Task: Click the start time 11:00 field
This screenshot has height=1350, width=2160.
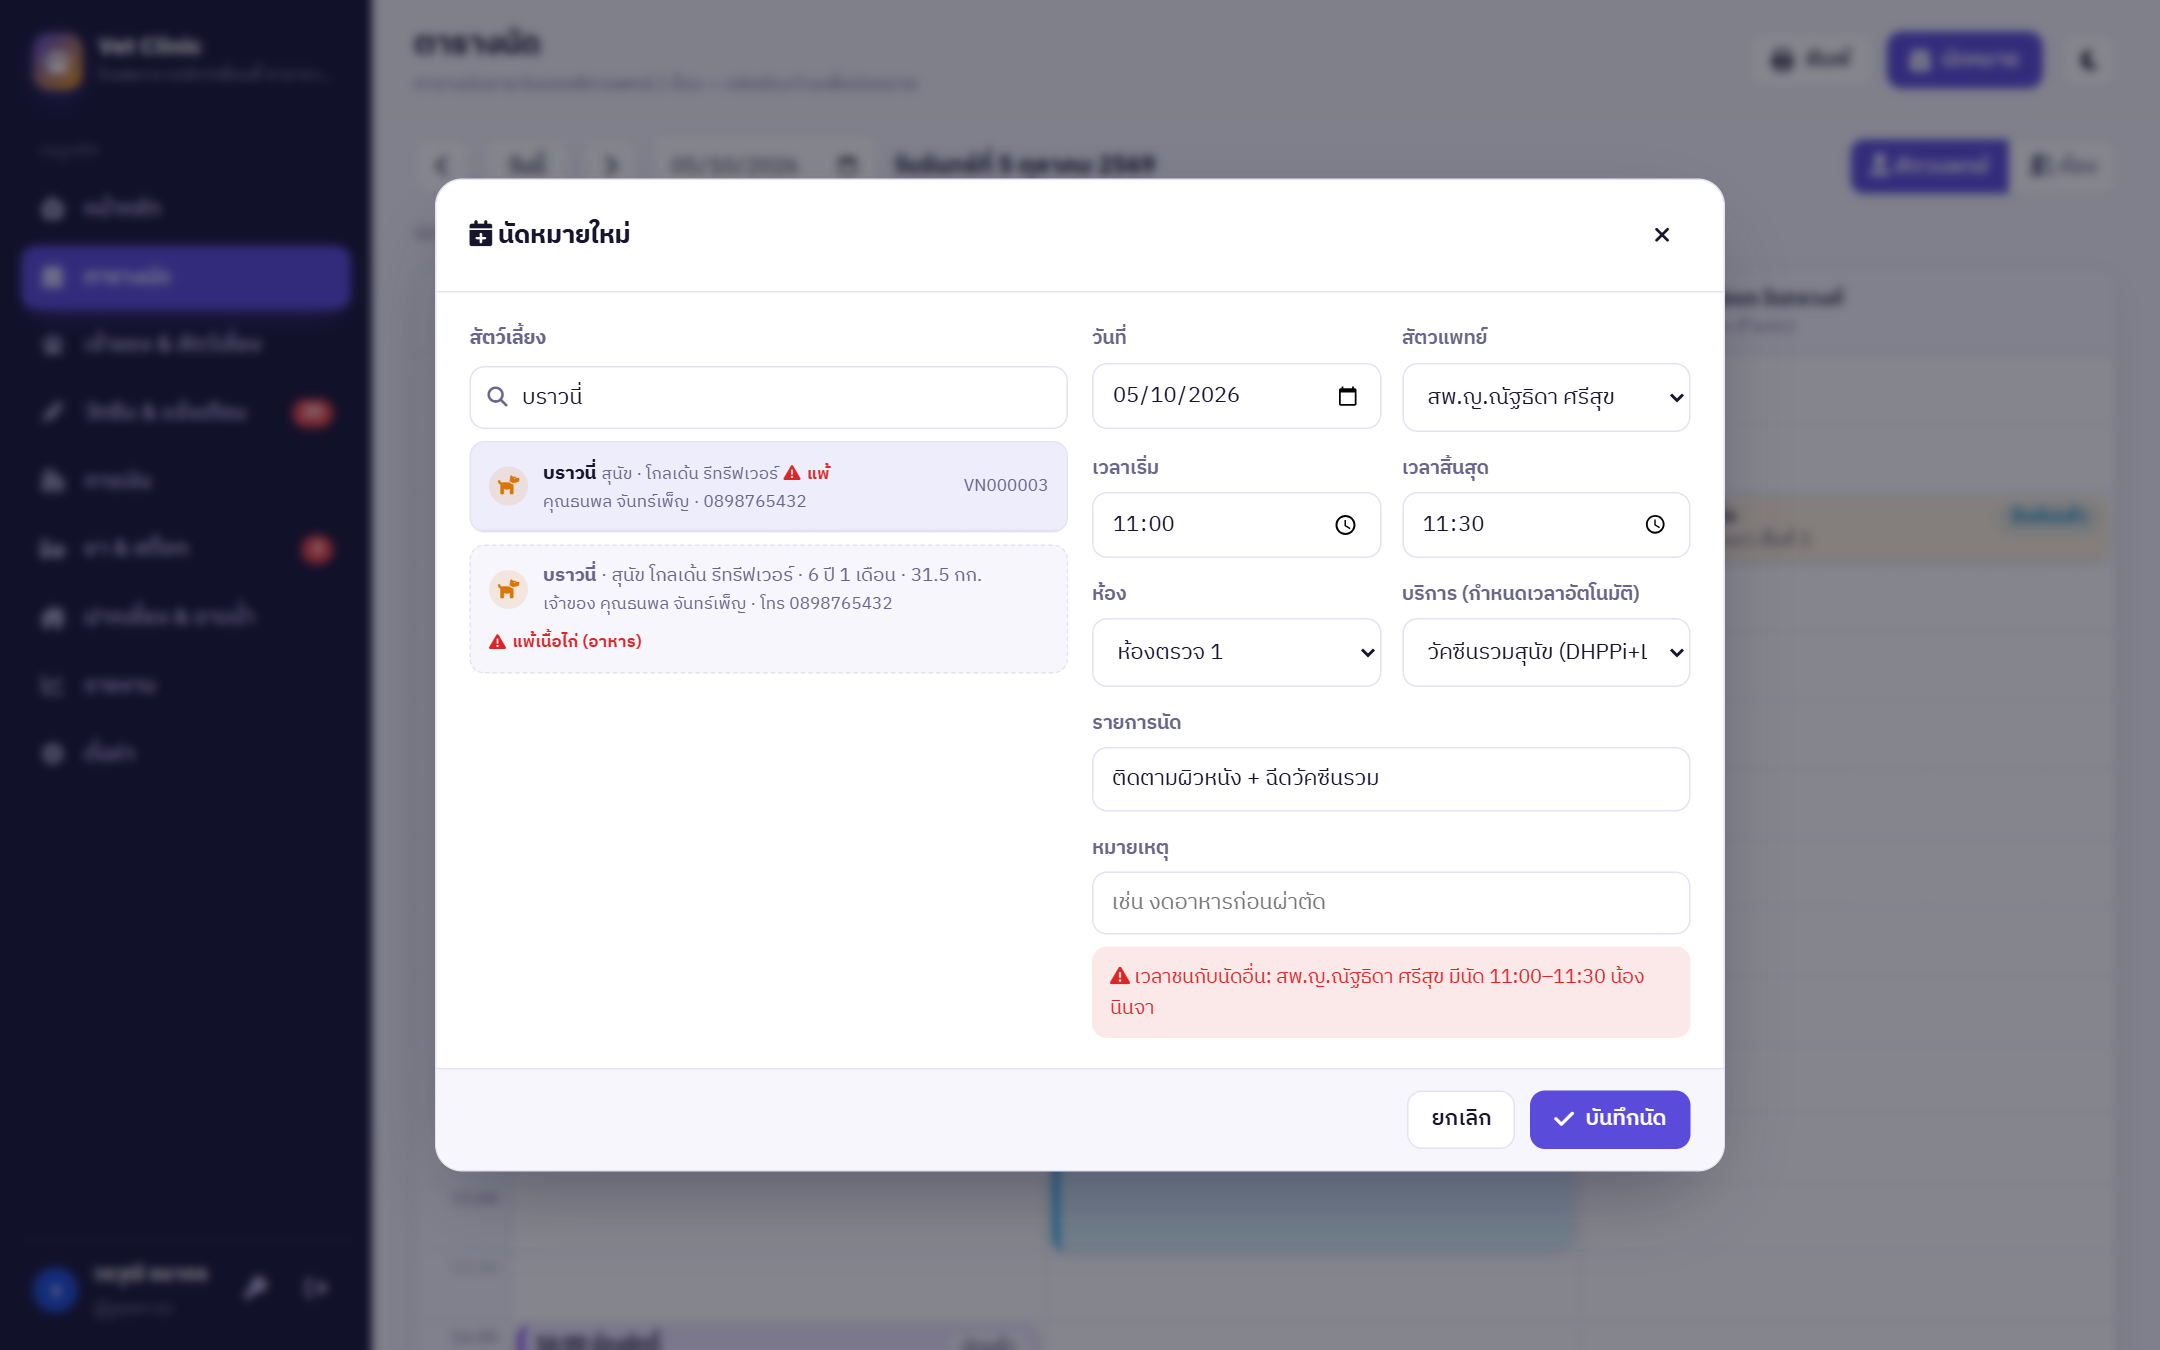Action: click(x=1236, y=525)
